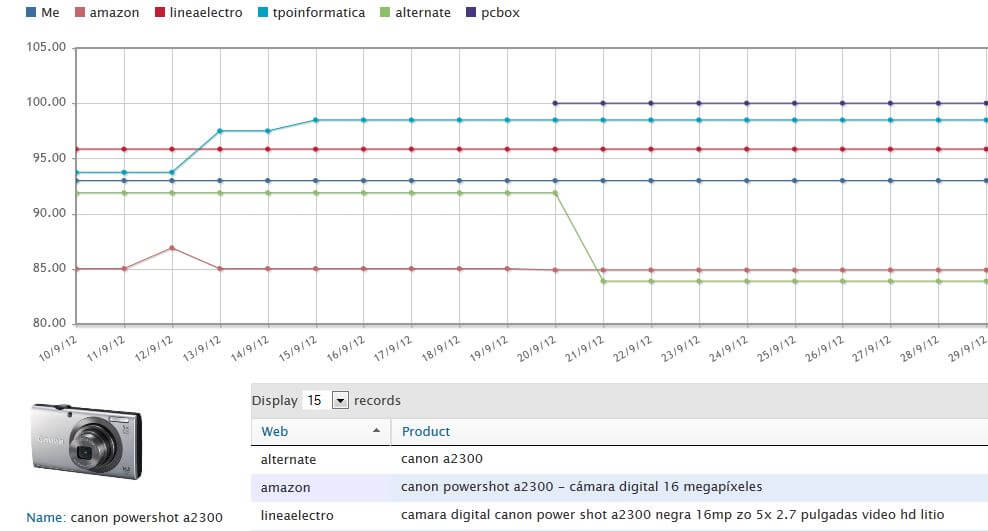
Task: Toggle the Me series in chart legend
Action: [42, 13]
